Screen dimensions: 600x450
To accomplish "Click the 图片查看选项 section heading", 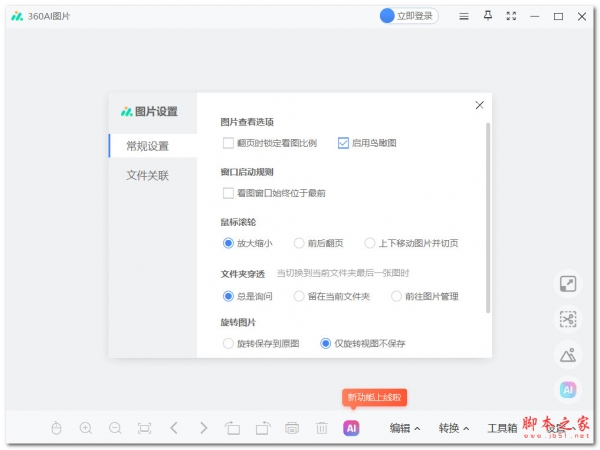I will [247, 122].
